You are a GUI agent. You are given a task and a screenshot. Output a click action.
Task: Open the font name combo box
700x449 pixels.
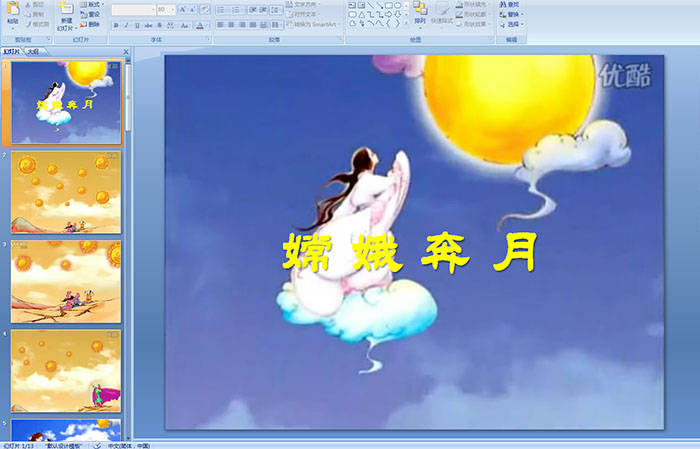pos(133,9)
